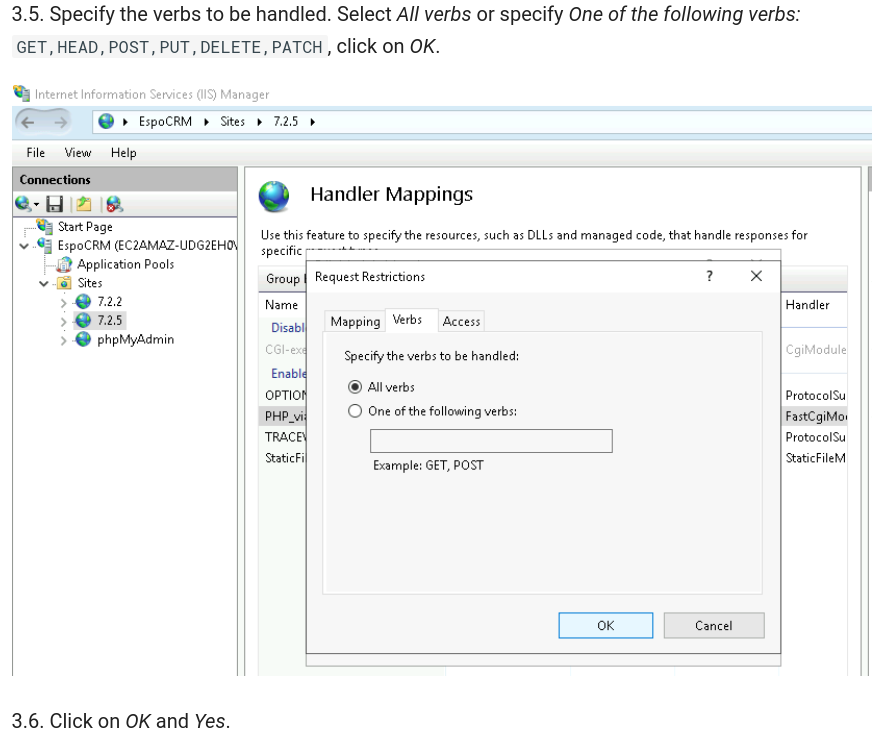Click CgiModule handler cell
The width and height of the screenshot is (882, 736).
point(816,349)
